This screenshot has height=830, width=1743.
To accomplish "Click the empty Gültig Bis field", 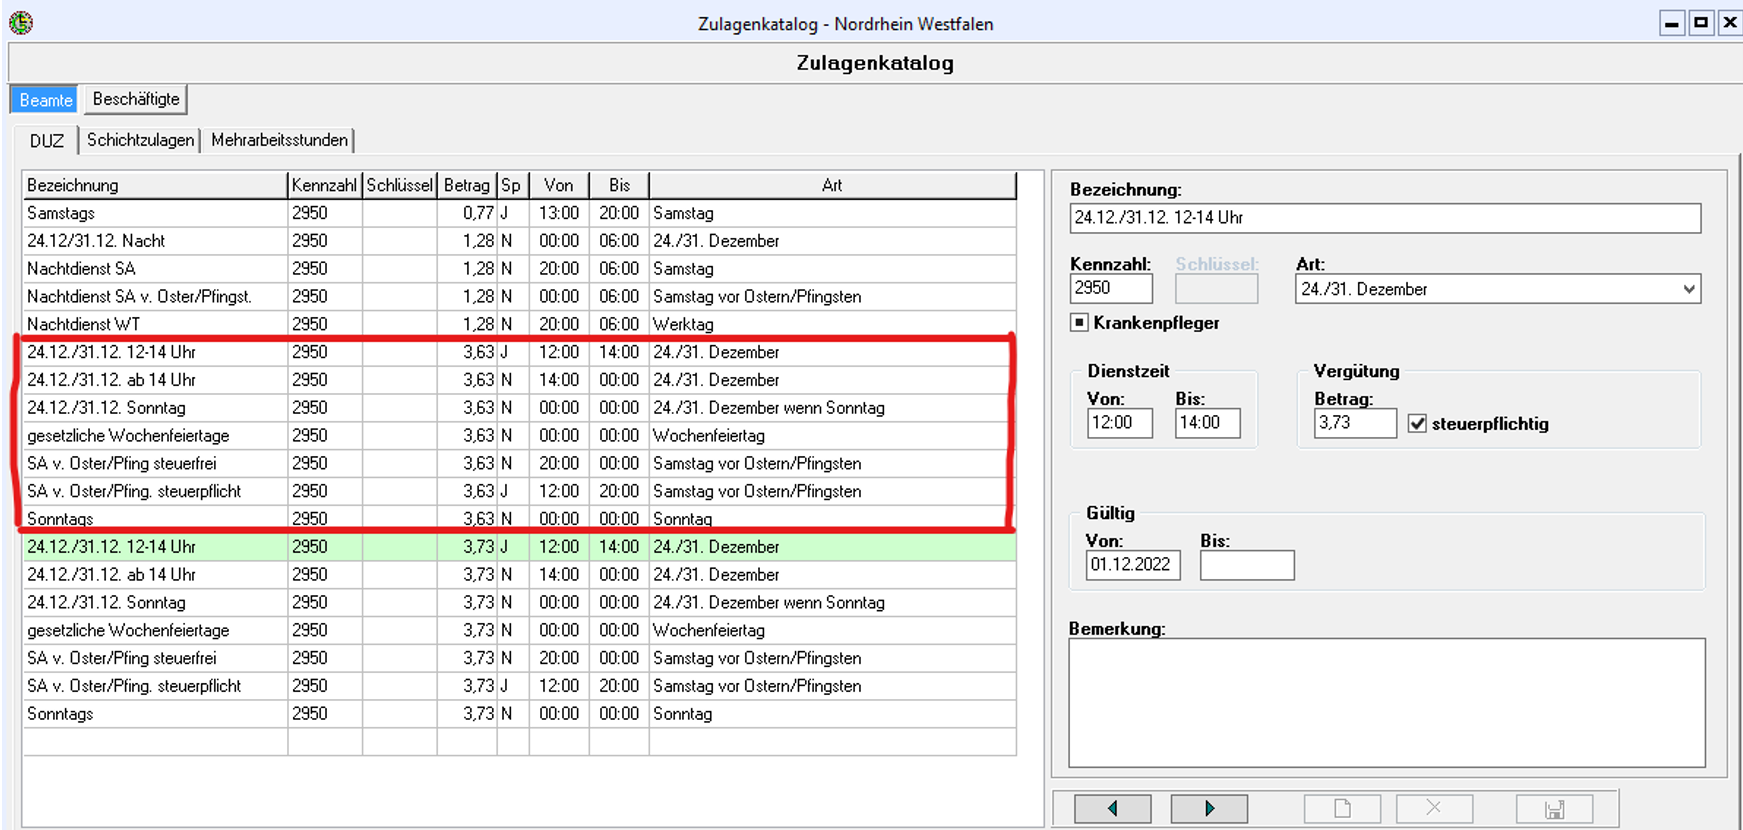I will (1247, 565).
